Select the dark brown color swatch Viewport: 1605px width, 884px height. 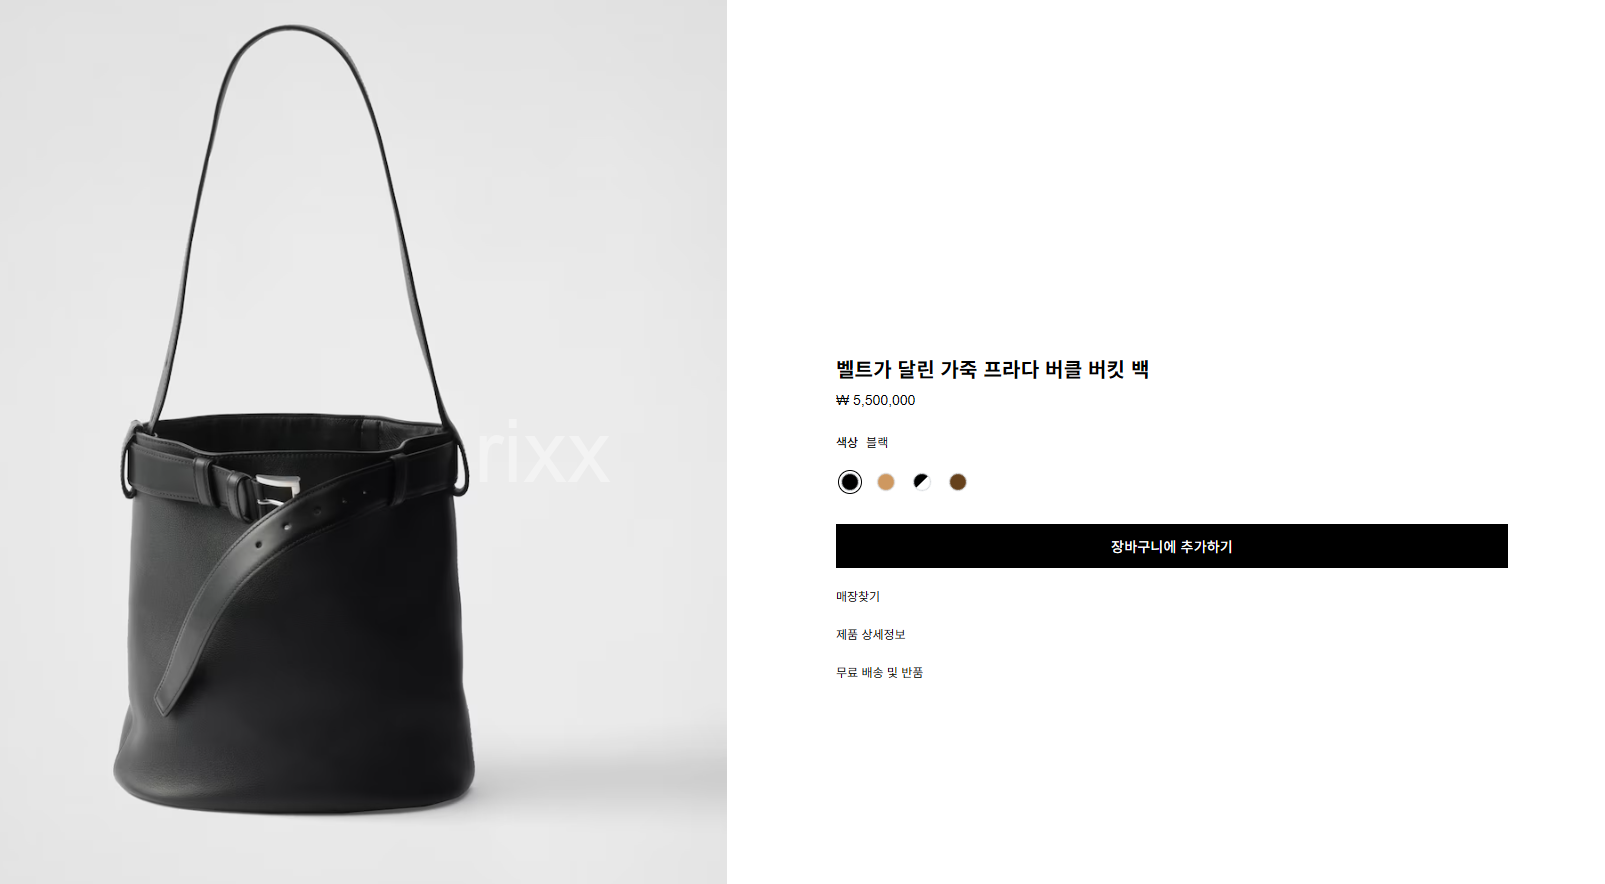click(958, 482)
